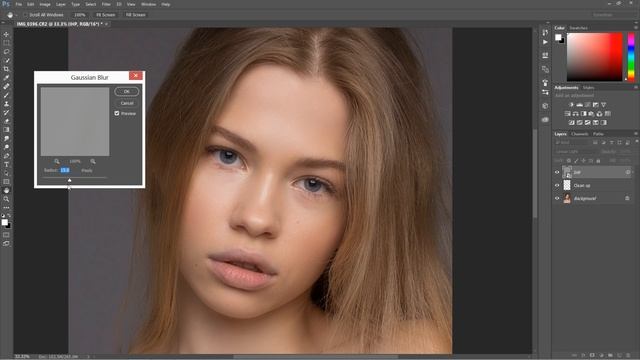
Task: Open the Actions panel play icon
Action: click(x=545, y=42)
